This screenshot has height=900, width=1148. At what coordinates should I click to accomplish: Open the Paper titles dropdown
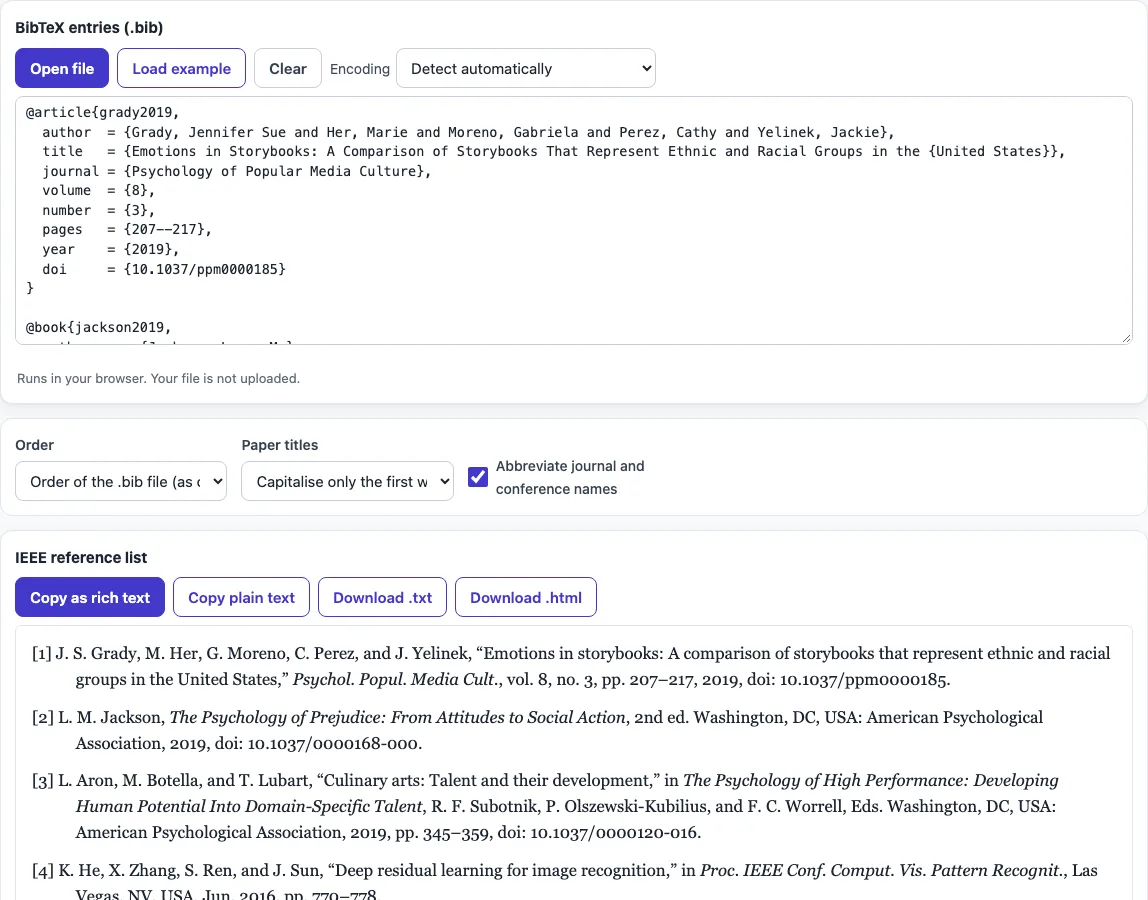coord(347,481)
